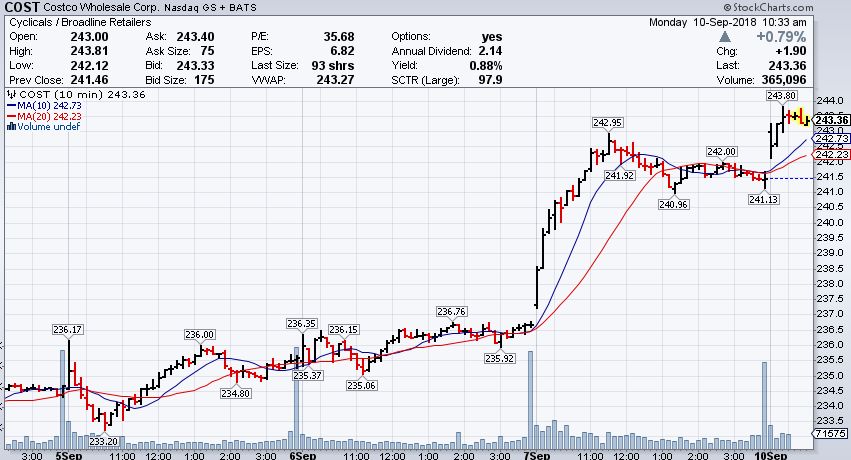
Task: Click the MA(20) 242.23 axis tag
Action: pos(831,155)
